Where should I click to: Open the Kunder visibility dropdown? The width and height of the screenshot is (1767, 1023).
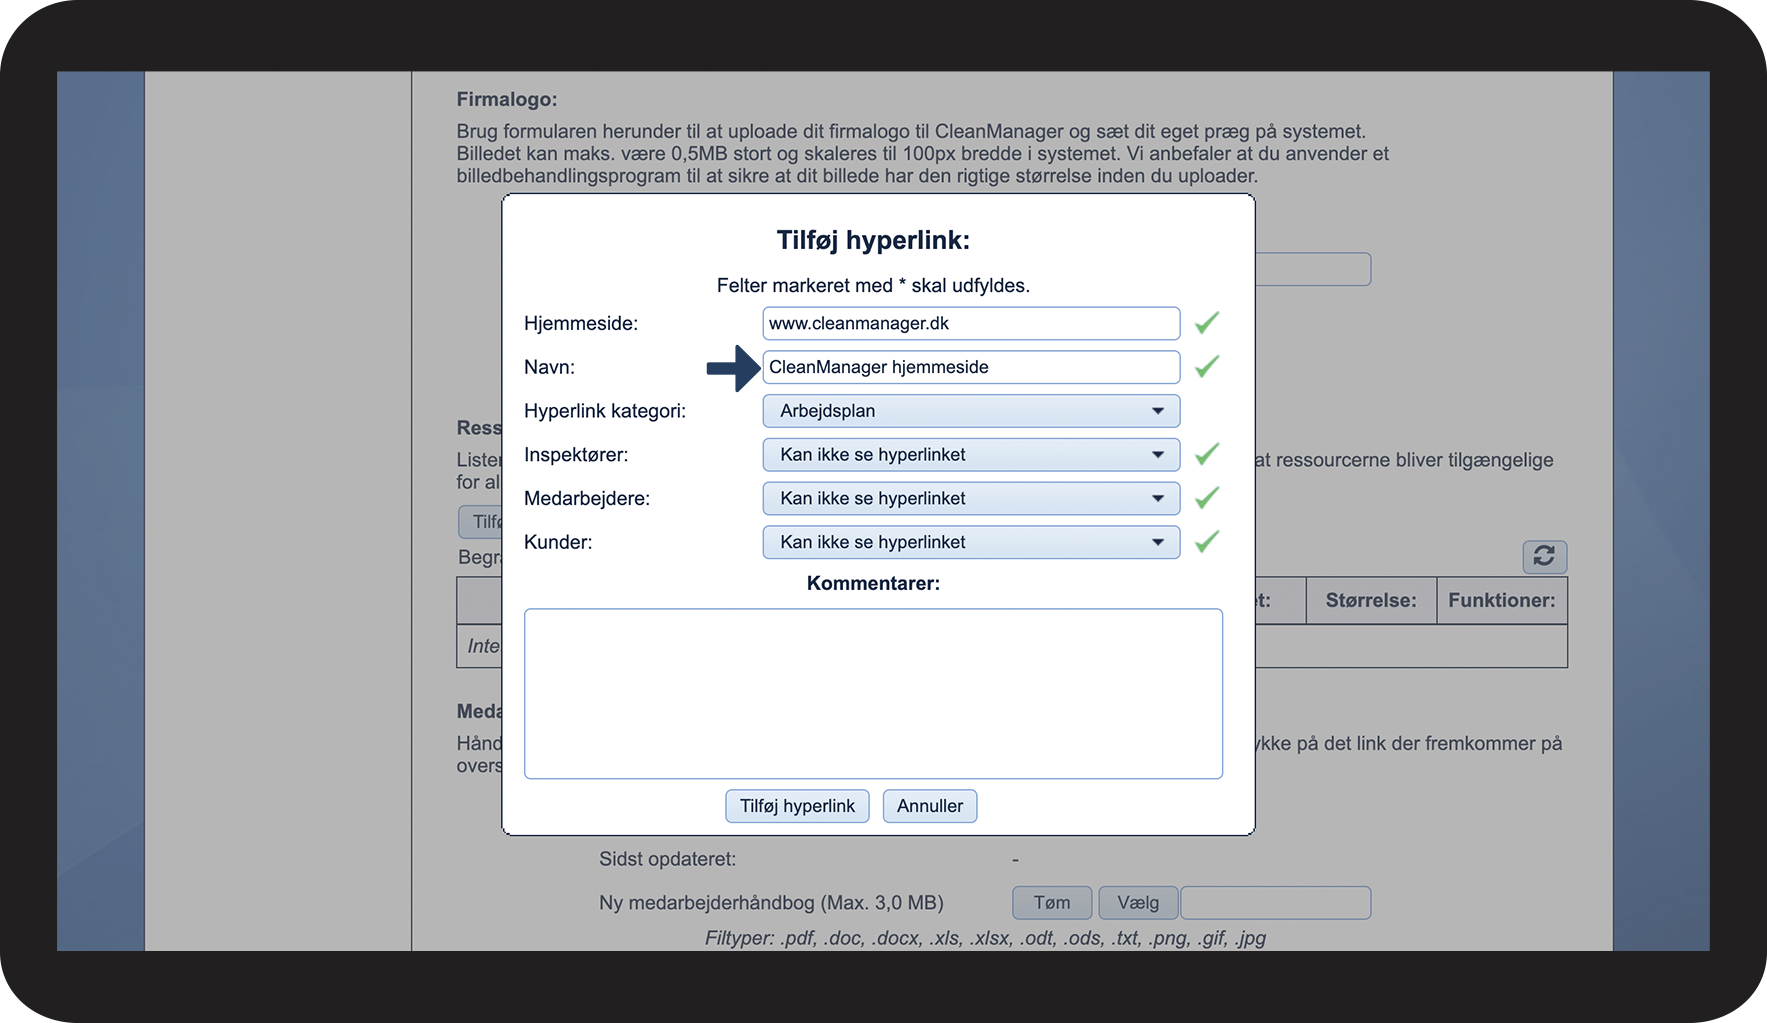coord(971,542)
